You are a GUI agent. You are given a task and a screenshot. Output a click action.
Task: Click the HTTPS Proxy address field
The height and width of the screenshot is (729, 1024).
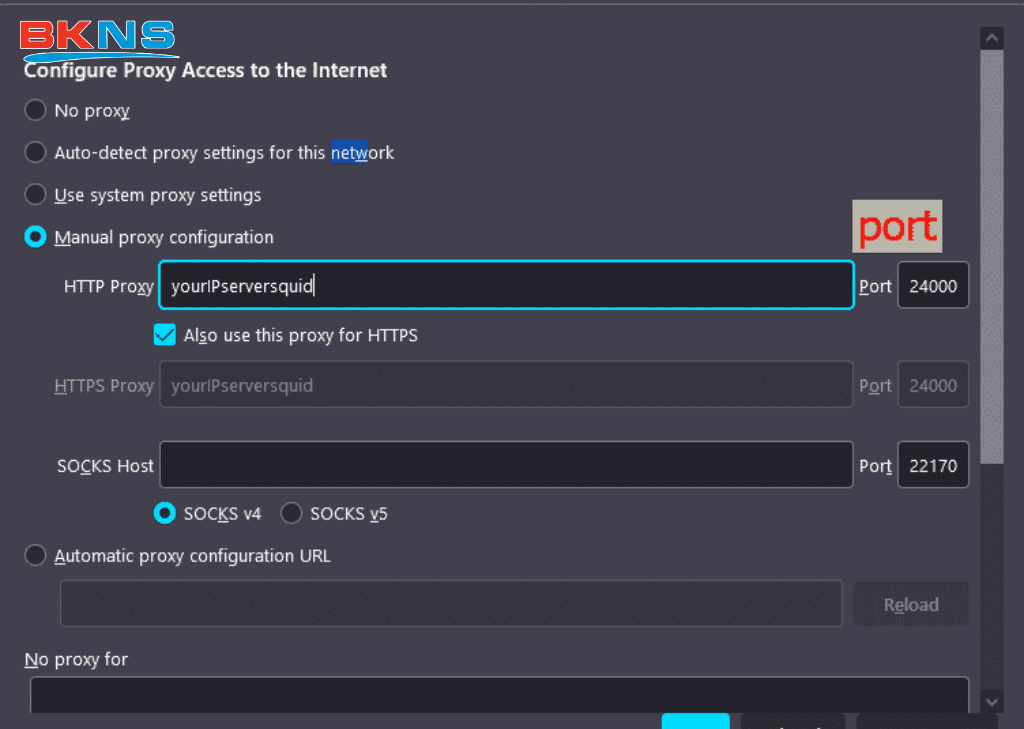point(505,385)
